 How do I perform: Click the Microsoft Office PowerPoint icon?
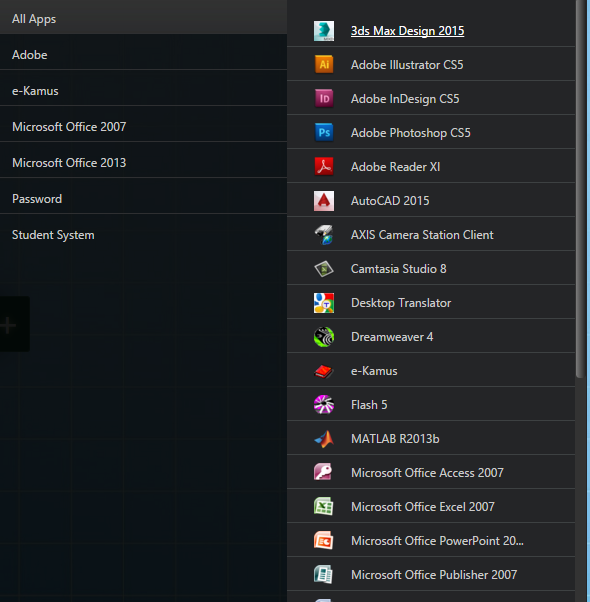(324, 541)
